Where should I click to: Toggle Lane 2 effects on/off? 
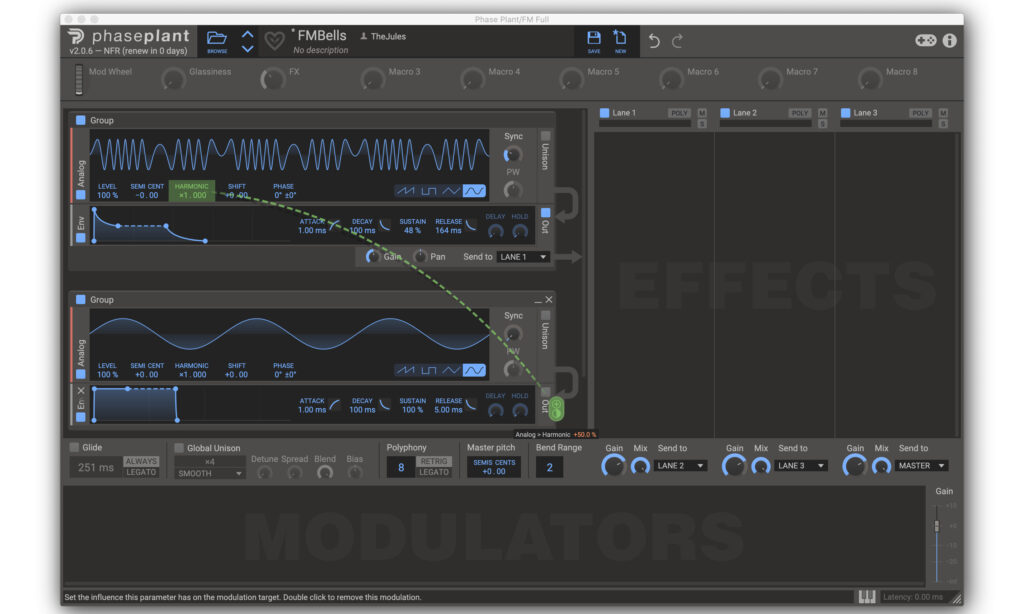(x=725, y=113)
